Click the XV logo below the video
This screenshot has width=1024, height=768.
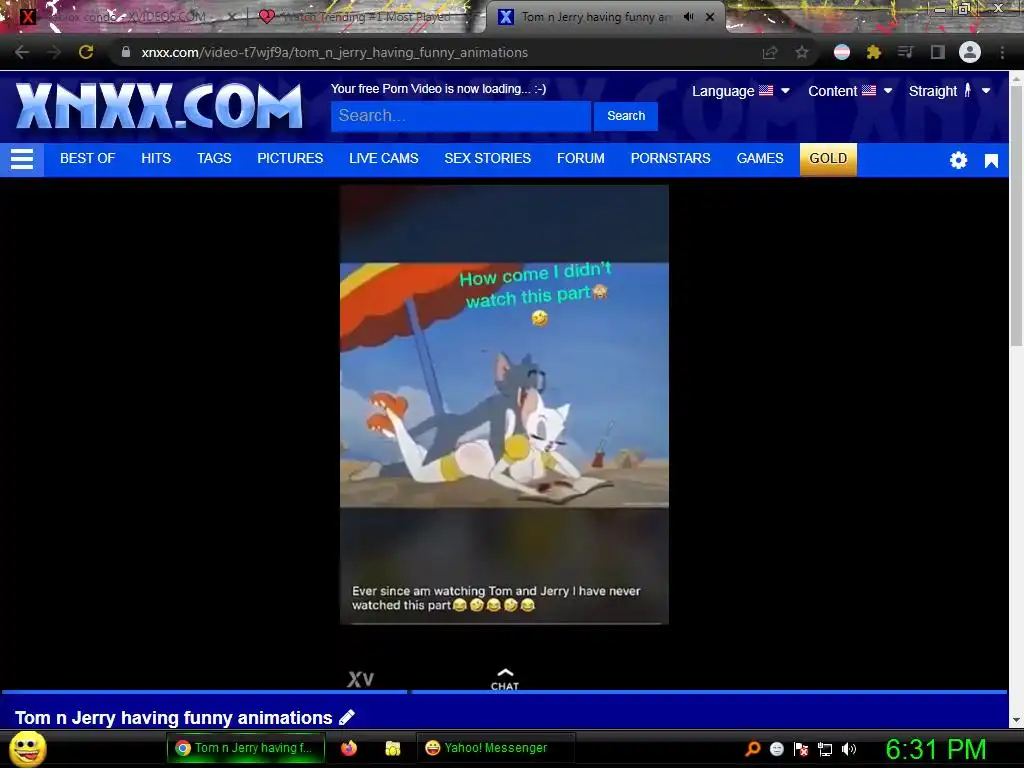coord(360,679)
